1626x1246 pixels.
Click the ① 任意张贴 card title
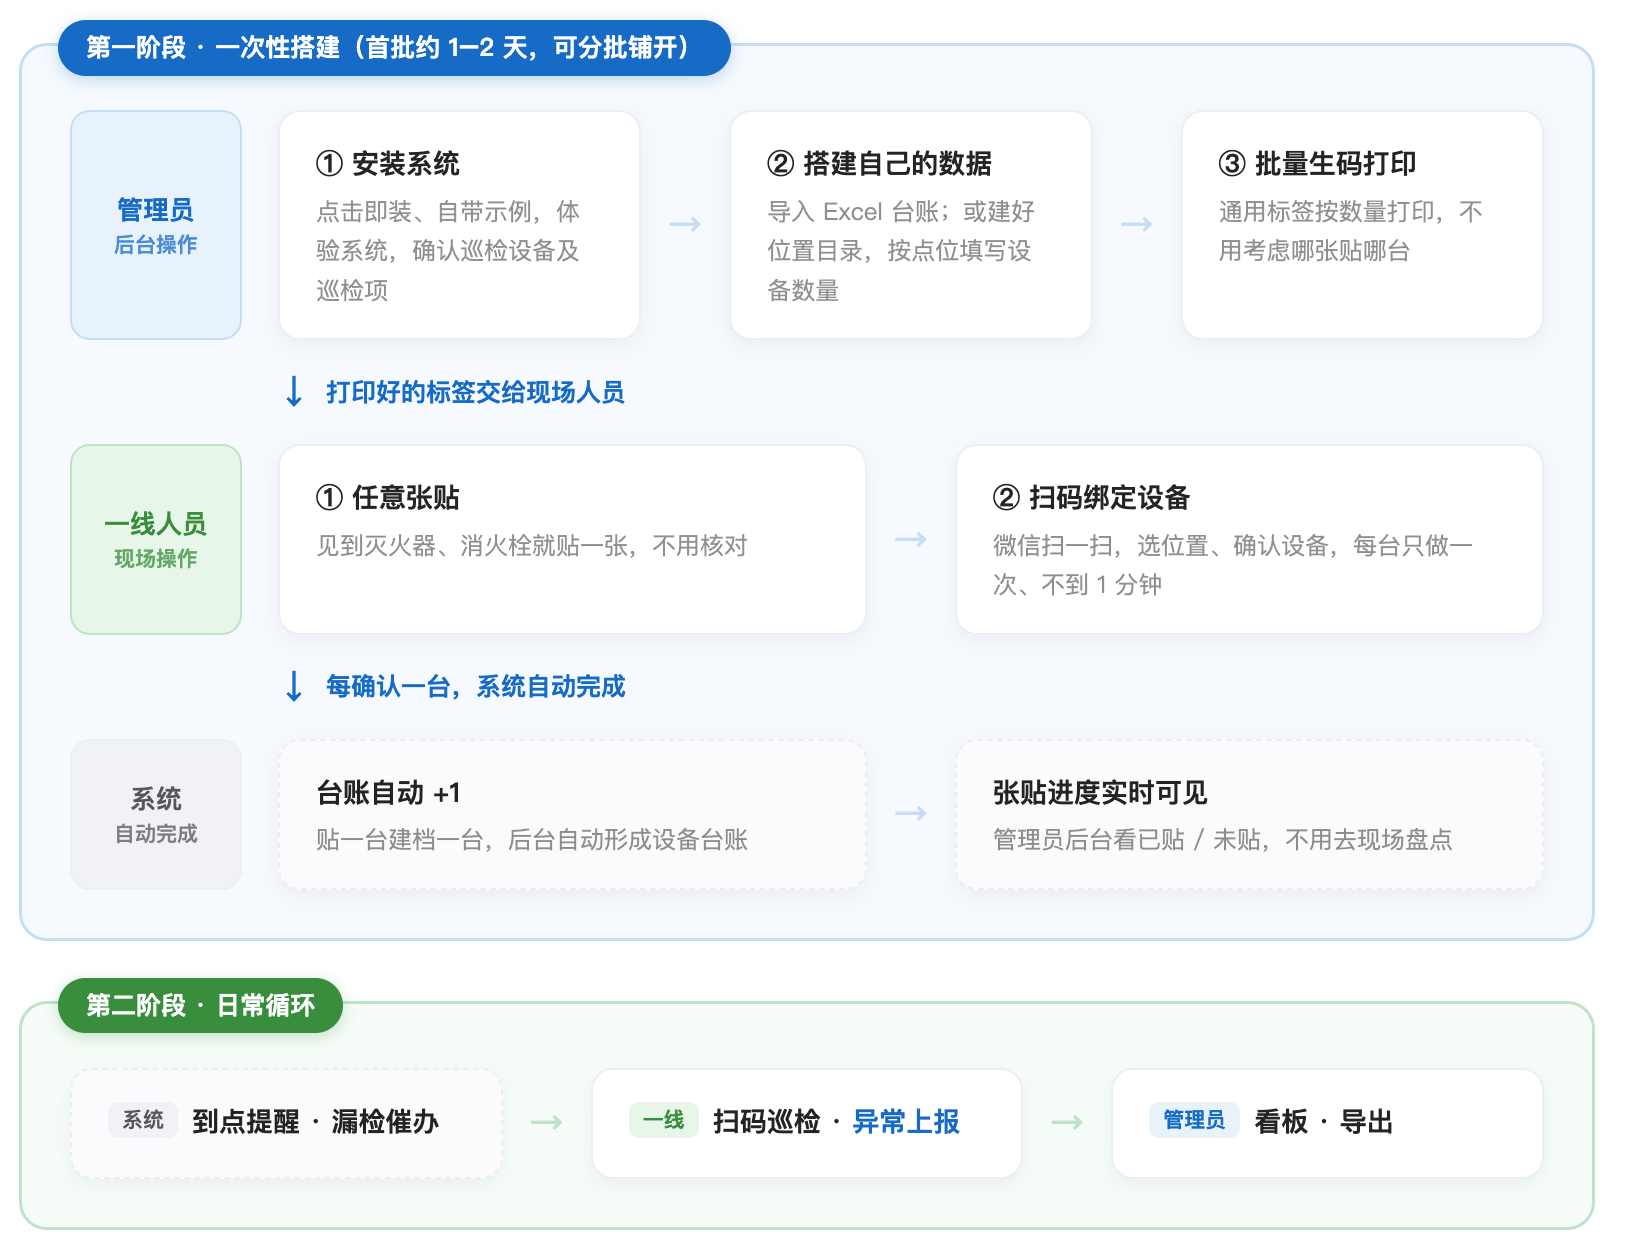[x=388, y=497]
